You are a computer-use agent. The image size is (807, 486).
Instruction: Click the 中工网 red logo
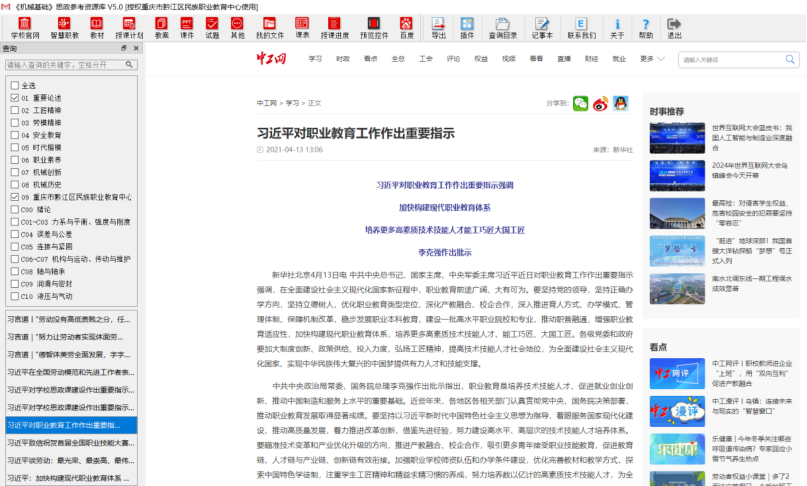[271, 58]
